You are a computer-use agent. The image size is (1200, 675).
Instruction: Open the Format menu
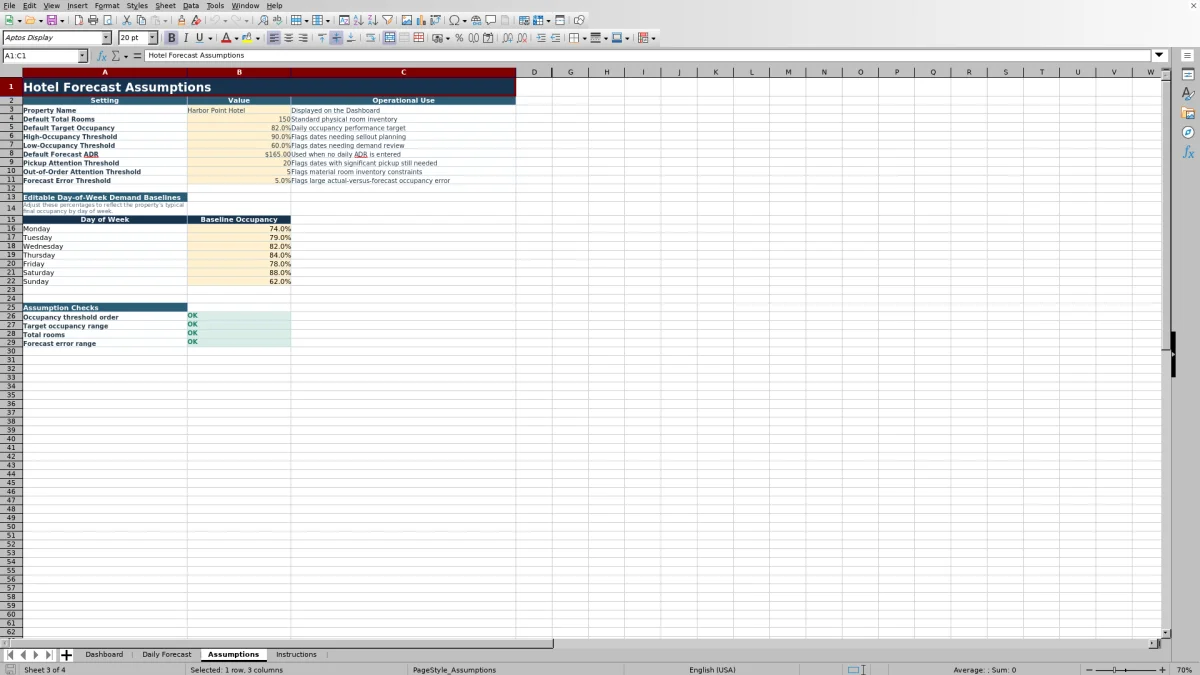[107, 5]
